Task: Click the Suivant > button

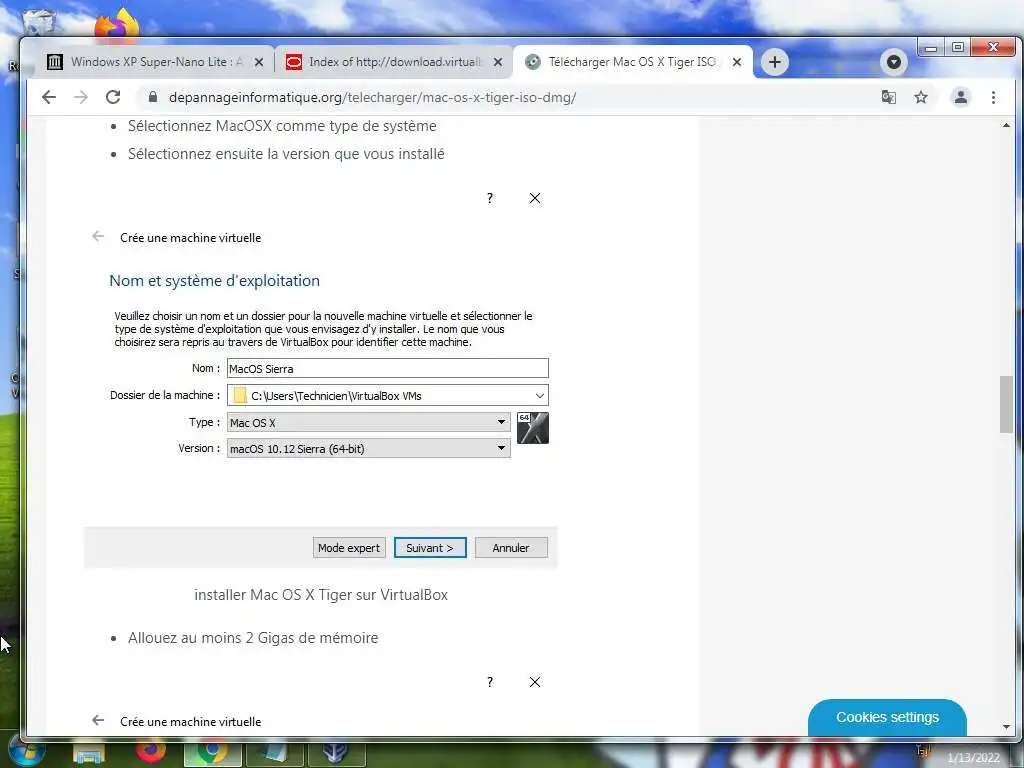Action: (x=430, y=548)
